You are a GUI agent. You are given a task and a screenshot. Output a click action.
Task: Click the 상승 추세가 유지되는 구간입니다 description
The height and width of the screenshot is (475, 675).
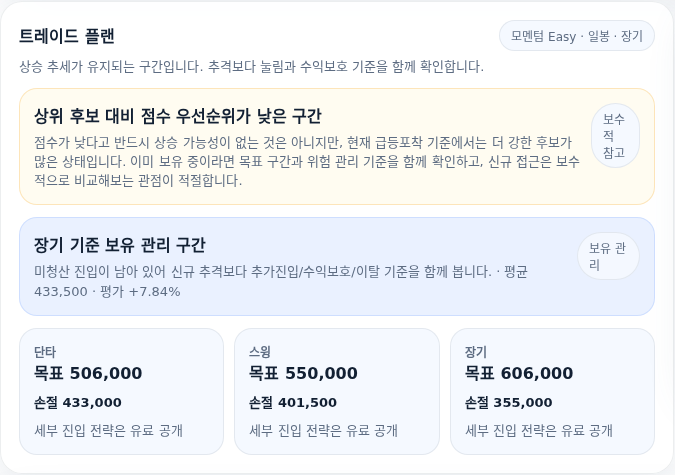coord(251,67)
